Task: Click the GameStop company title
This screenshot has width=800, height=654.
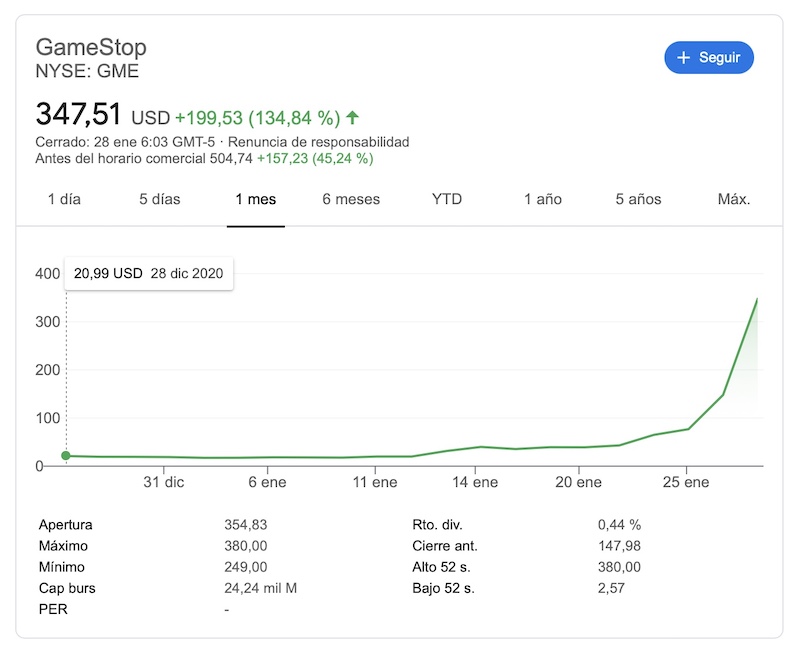Action: pyautogui.click(x=91, y=47)
